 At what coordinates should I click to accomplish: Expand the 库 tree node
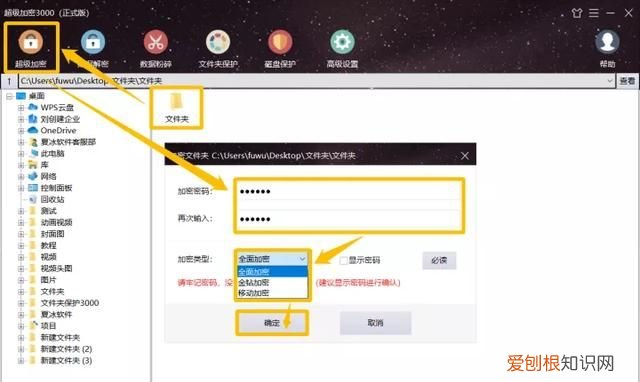click(21, 165)
